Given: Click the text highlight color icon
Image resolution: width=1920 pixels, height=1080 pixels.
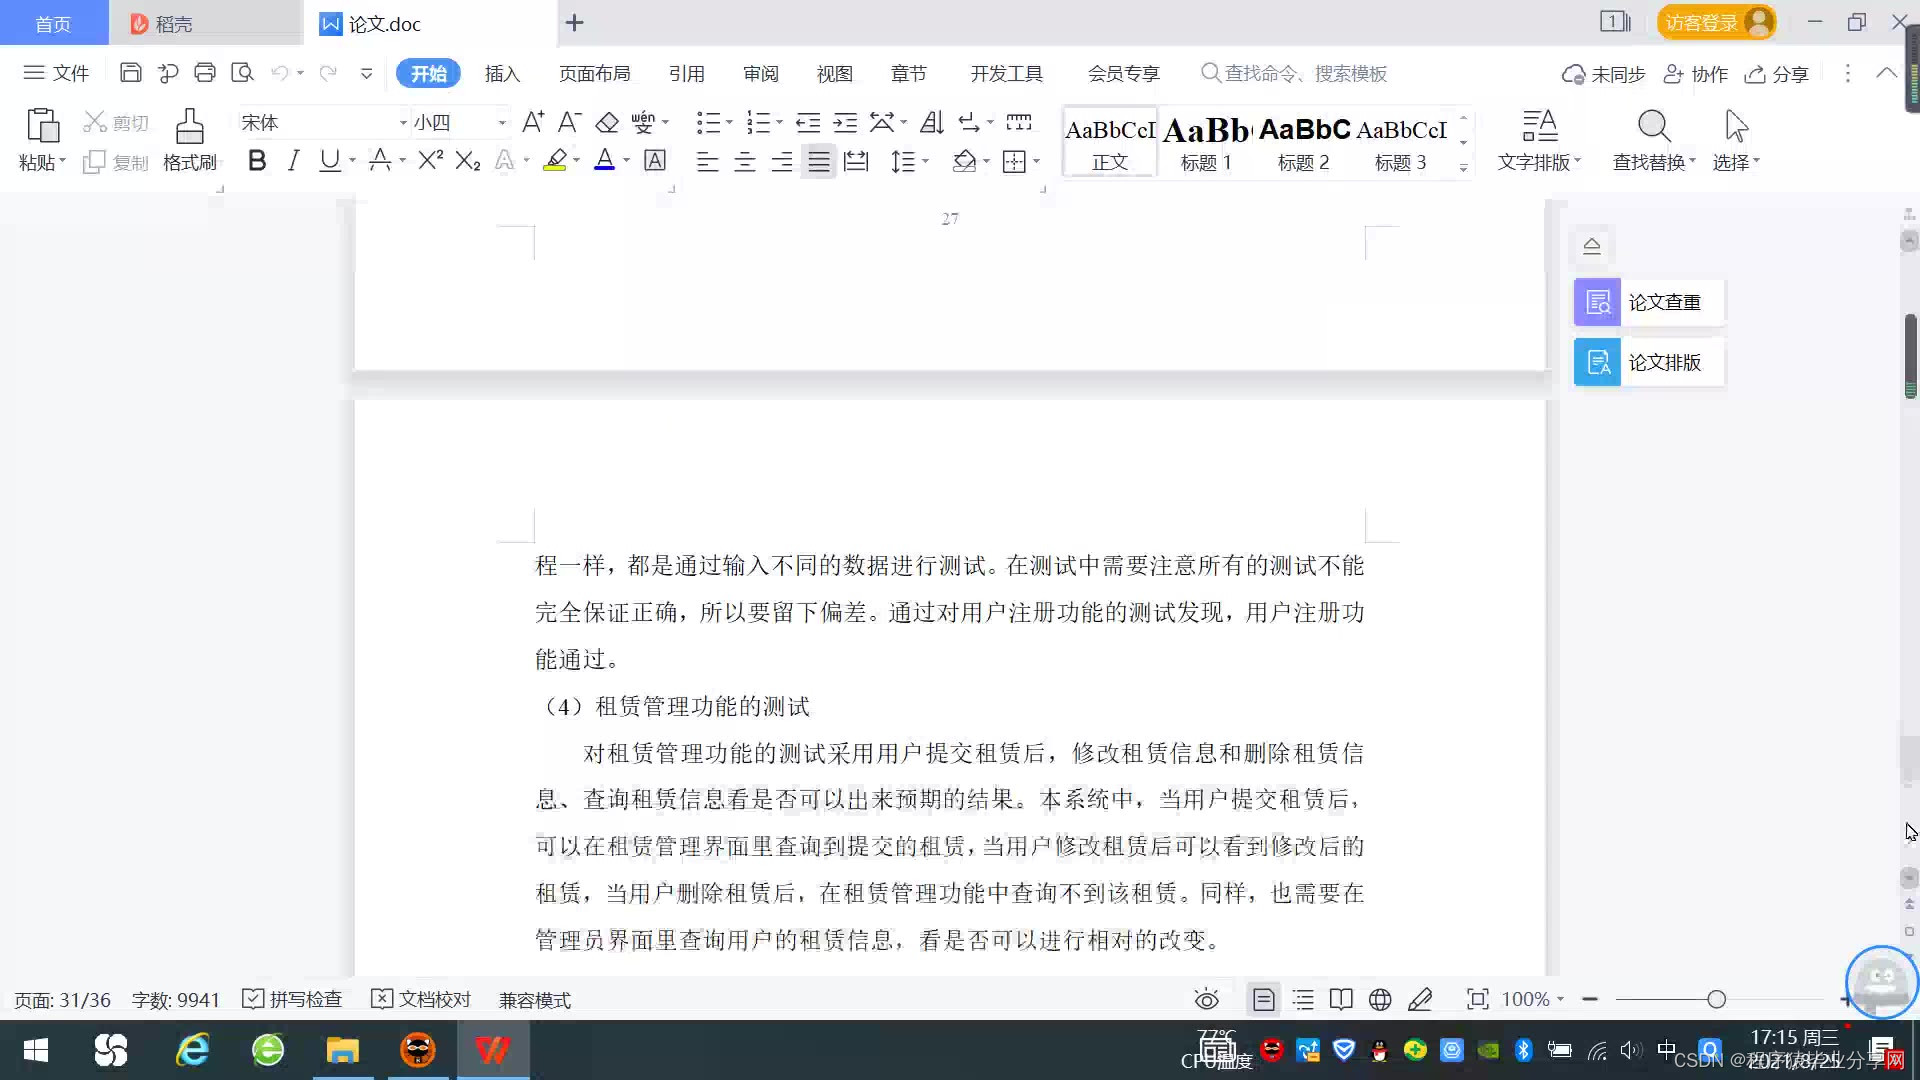Looking at the screenshot, I should click(555, 161).
